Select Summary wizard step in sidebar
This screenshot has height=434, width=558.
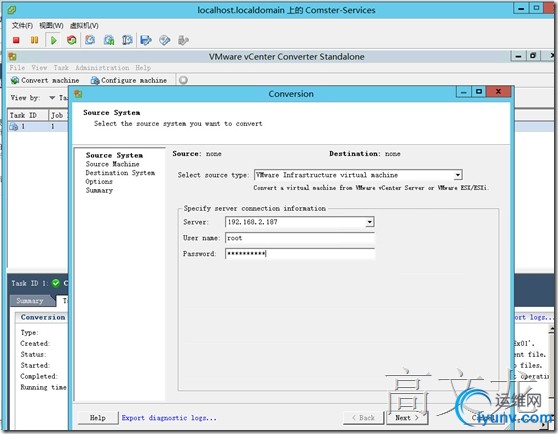(99, 190)
